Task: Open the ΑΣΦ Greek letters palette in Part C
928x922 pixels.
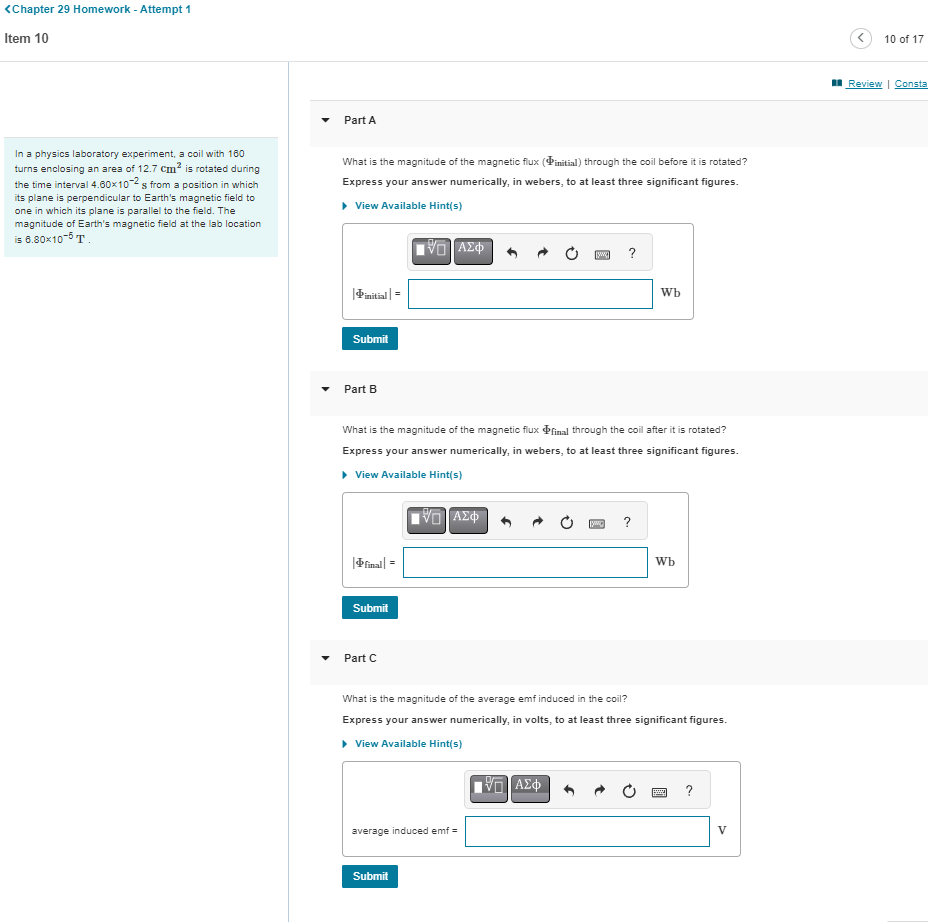Action: pos(530,789)
